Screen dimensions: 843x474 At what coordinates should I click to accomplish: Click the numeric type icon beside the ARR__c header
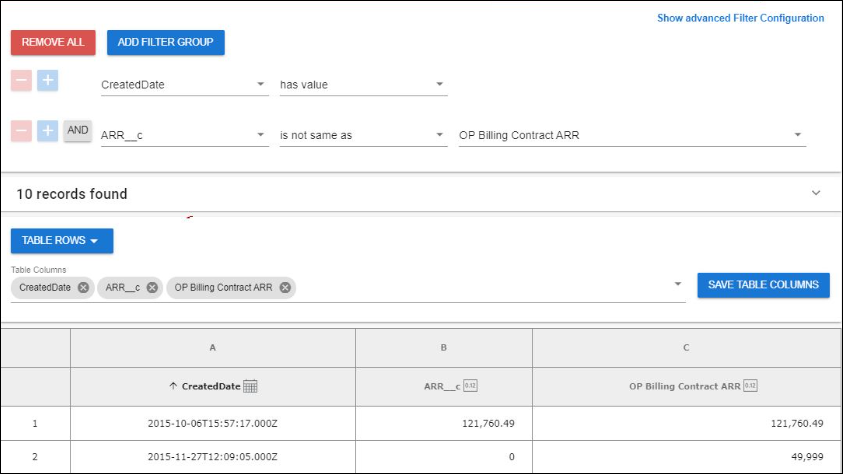click(470, 385)
